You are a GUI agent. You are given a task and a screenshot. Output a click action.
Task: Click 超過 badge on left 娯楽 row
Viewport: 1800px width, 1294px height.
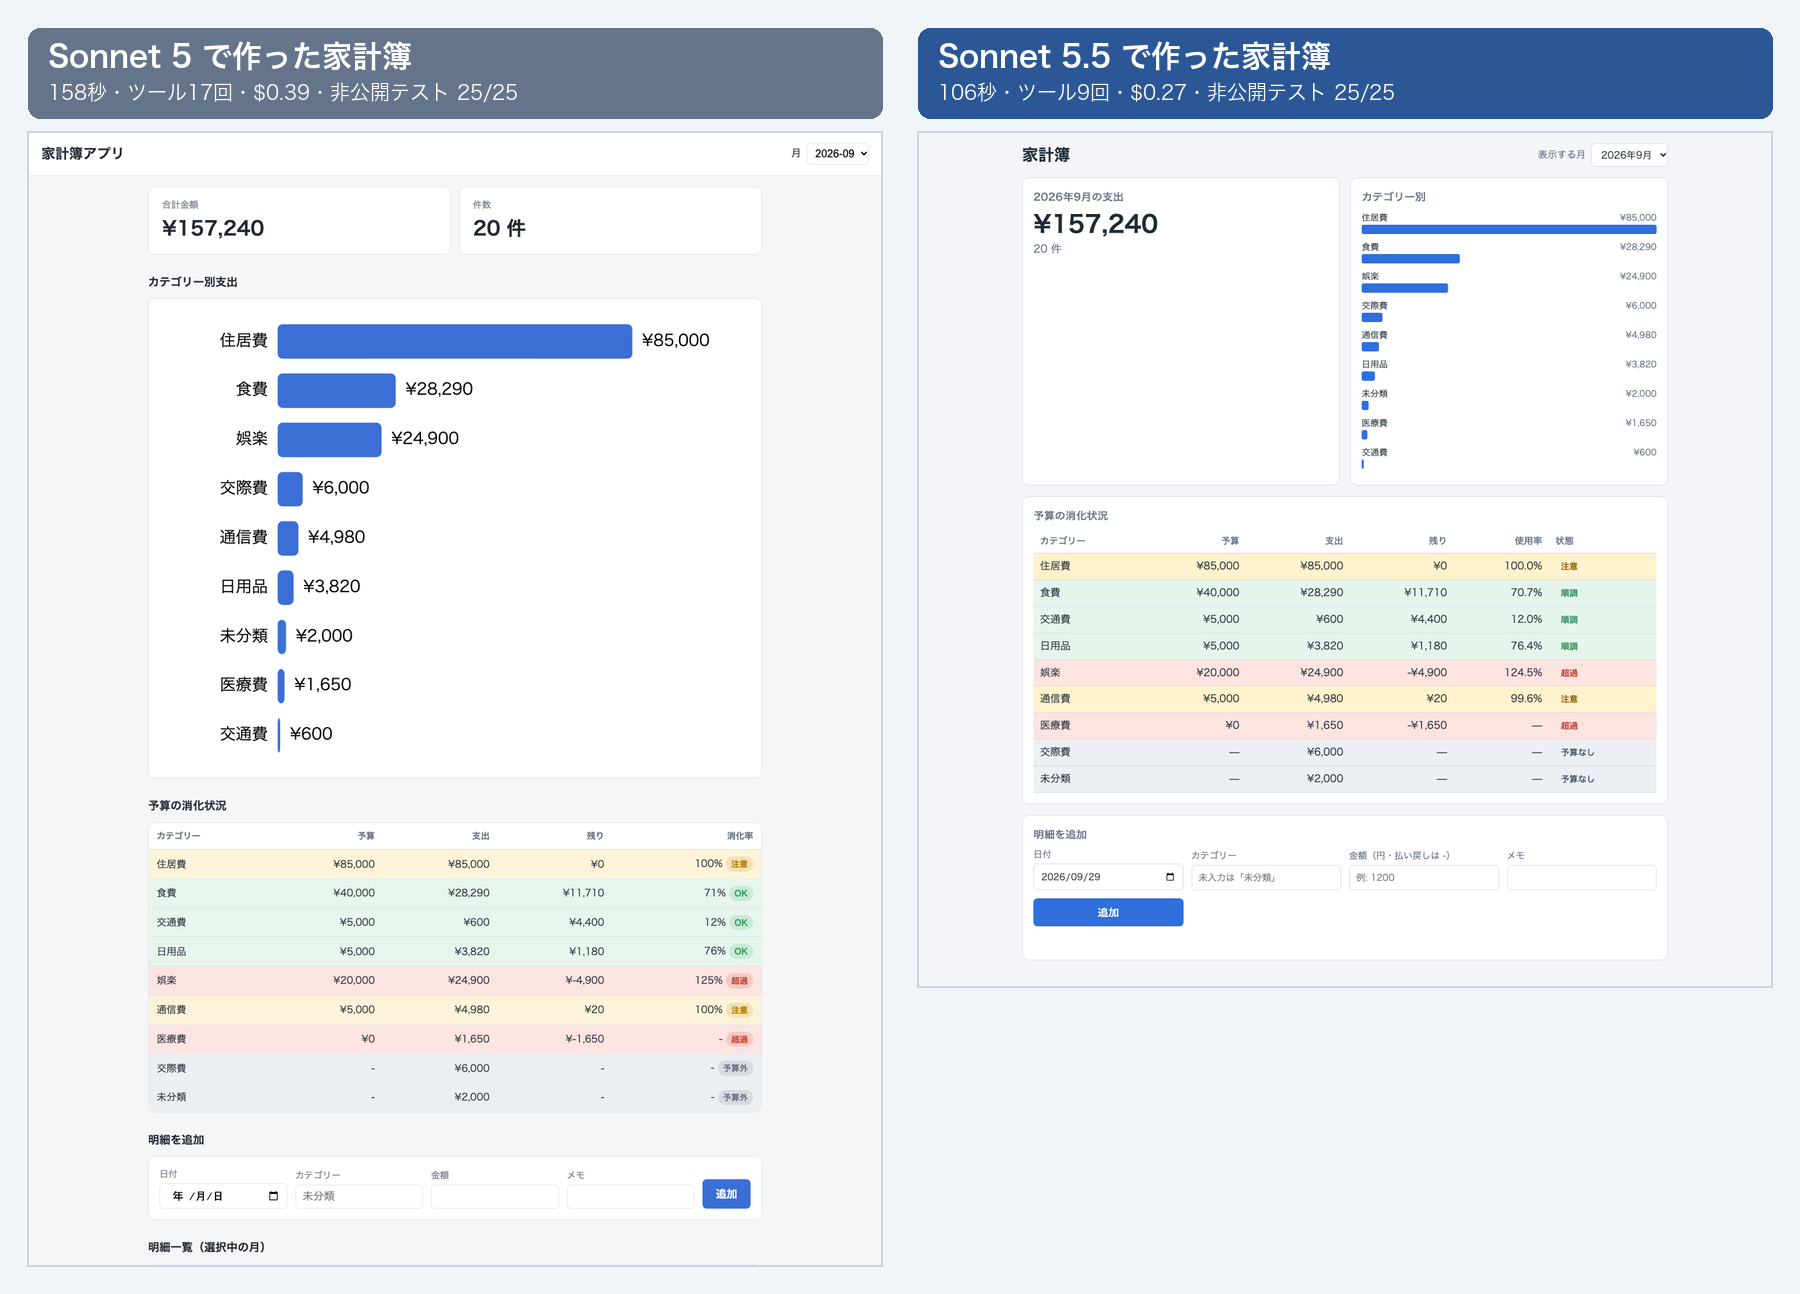(x=739, y=981)
